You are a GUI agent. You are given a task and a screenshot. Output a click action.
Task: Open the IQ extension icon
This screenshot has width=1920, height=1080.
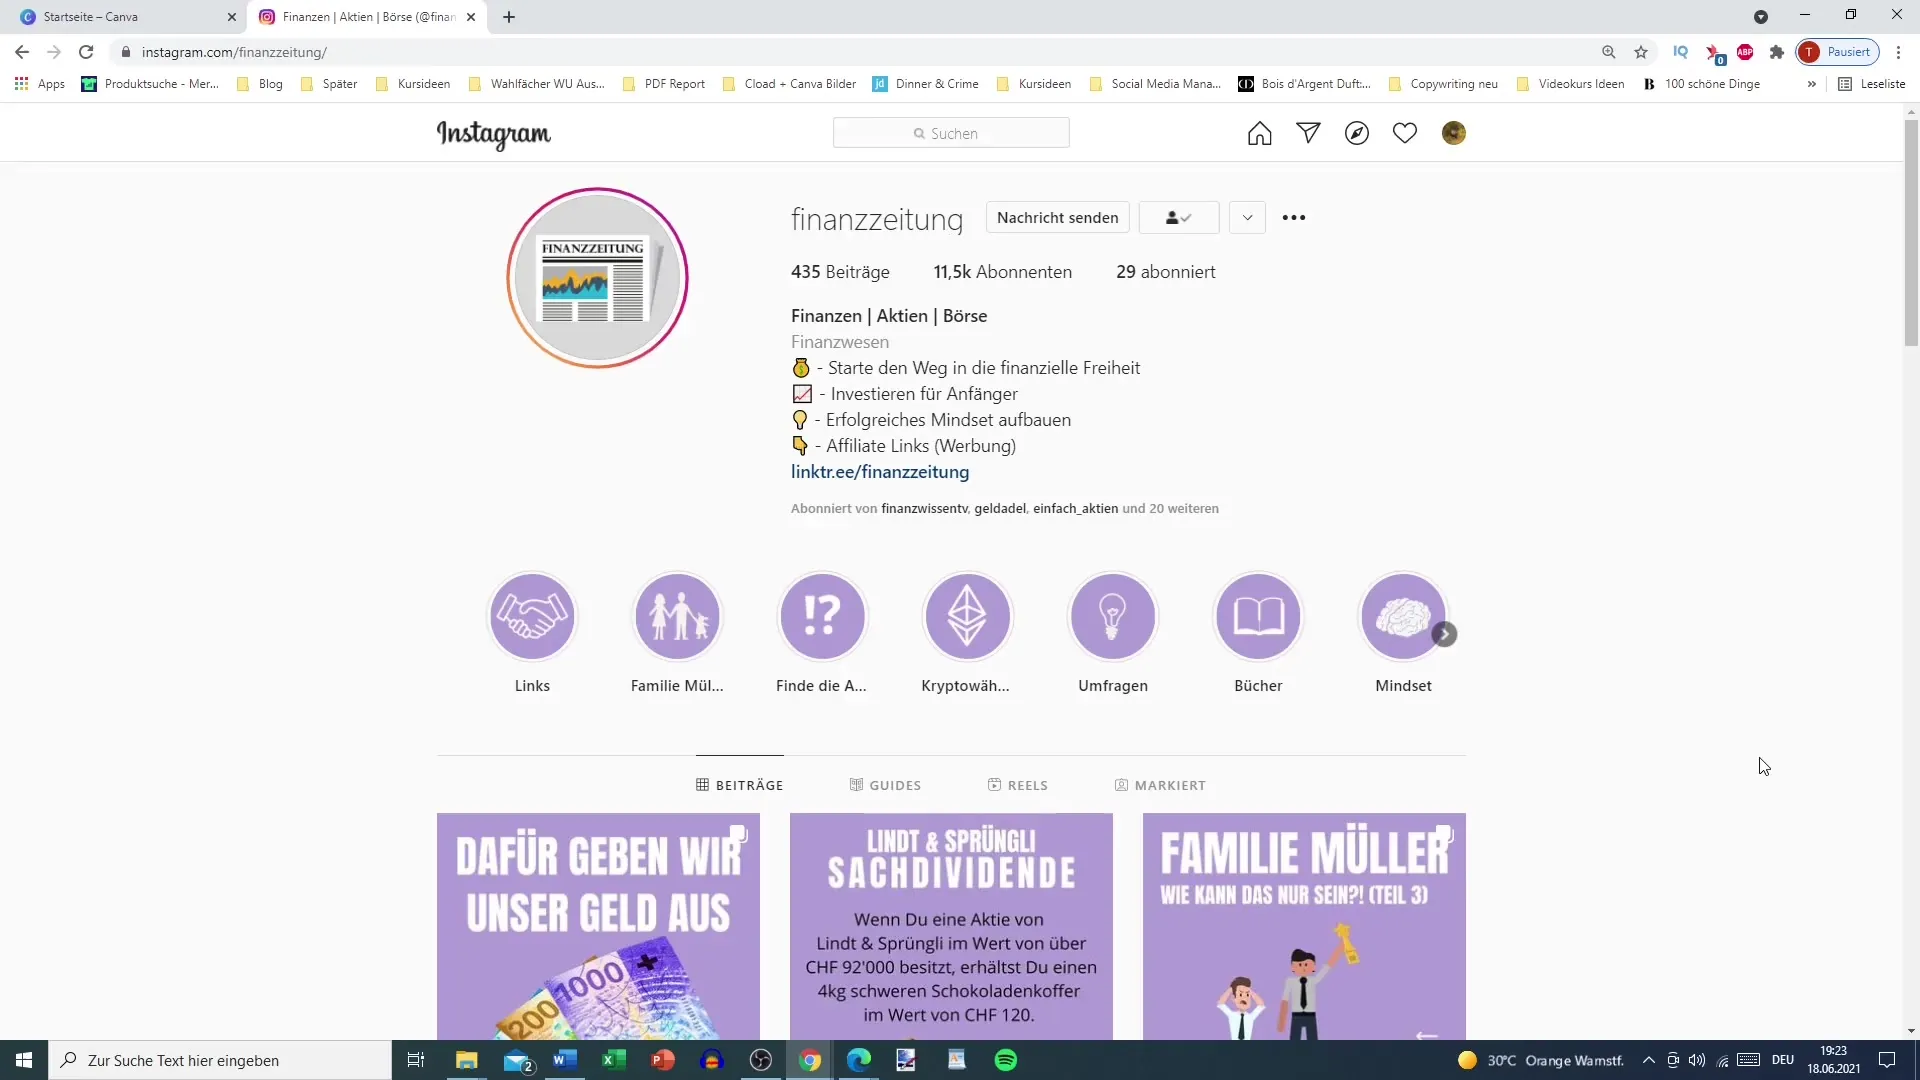pyautogui.click(x=1680, y=52)
